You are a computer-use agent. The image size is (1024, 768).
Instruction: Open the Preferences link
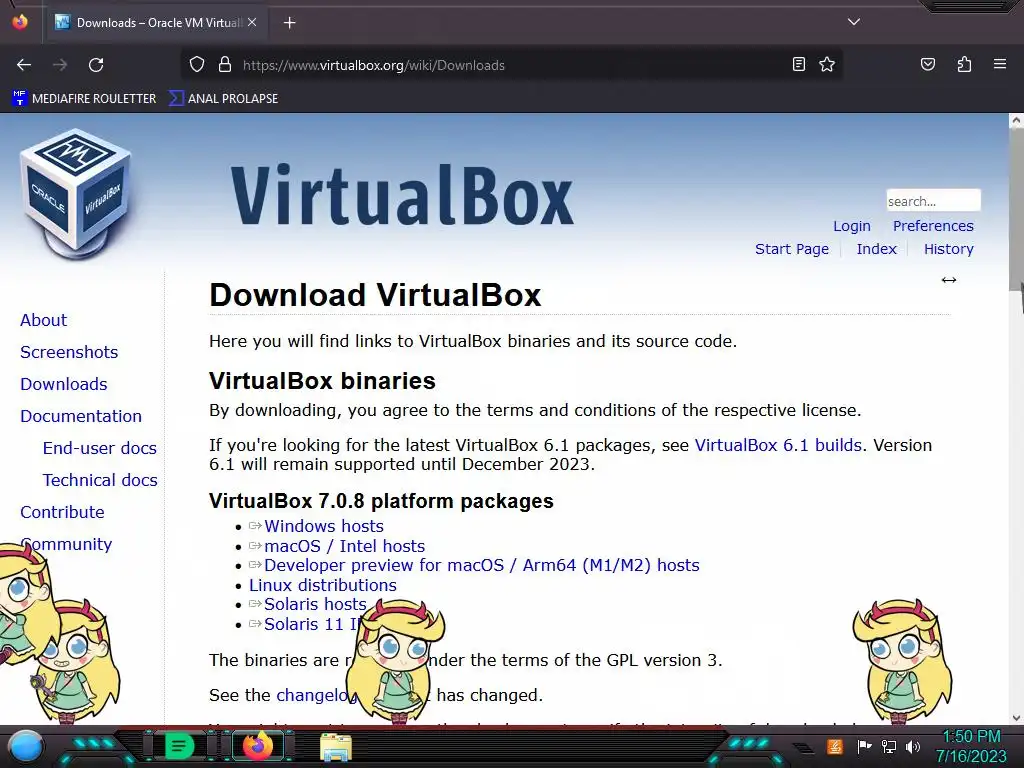coord(933,226)
